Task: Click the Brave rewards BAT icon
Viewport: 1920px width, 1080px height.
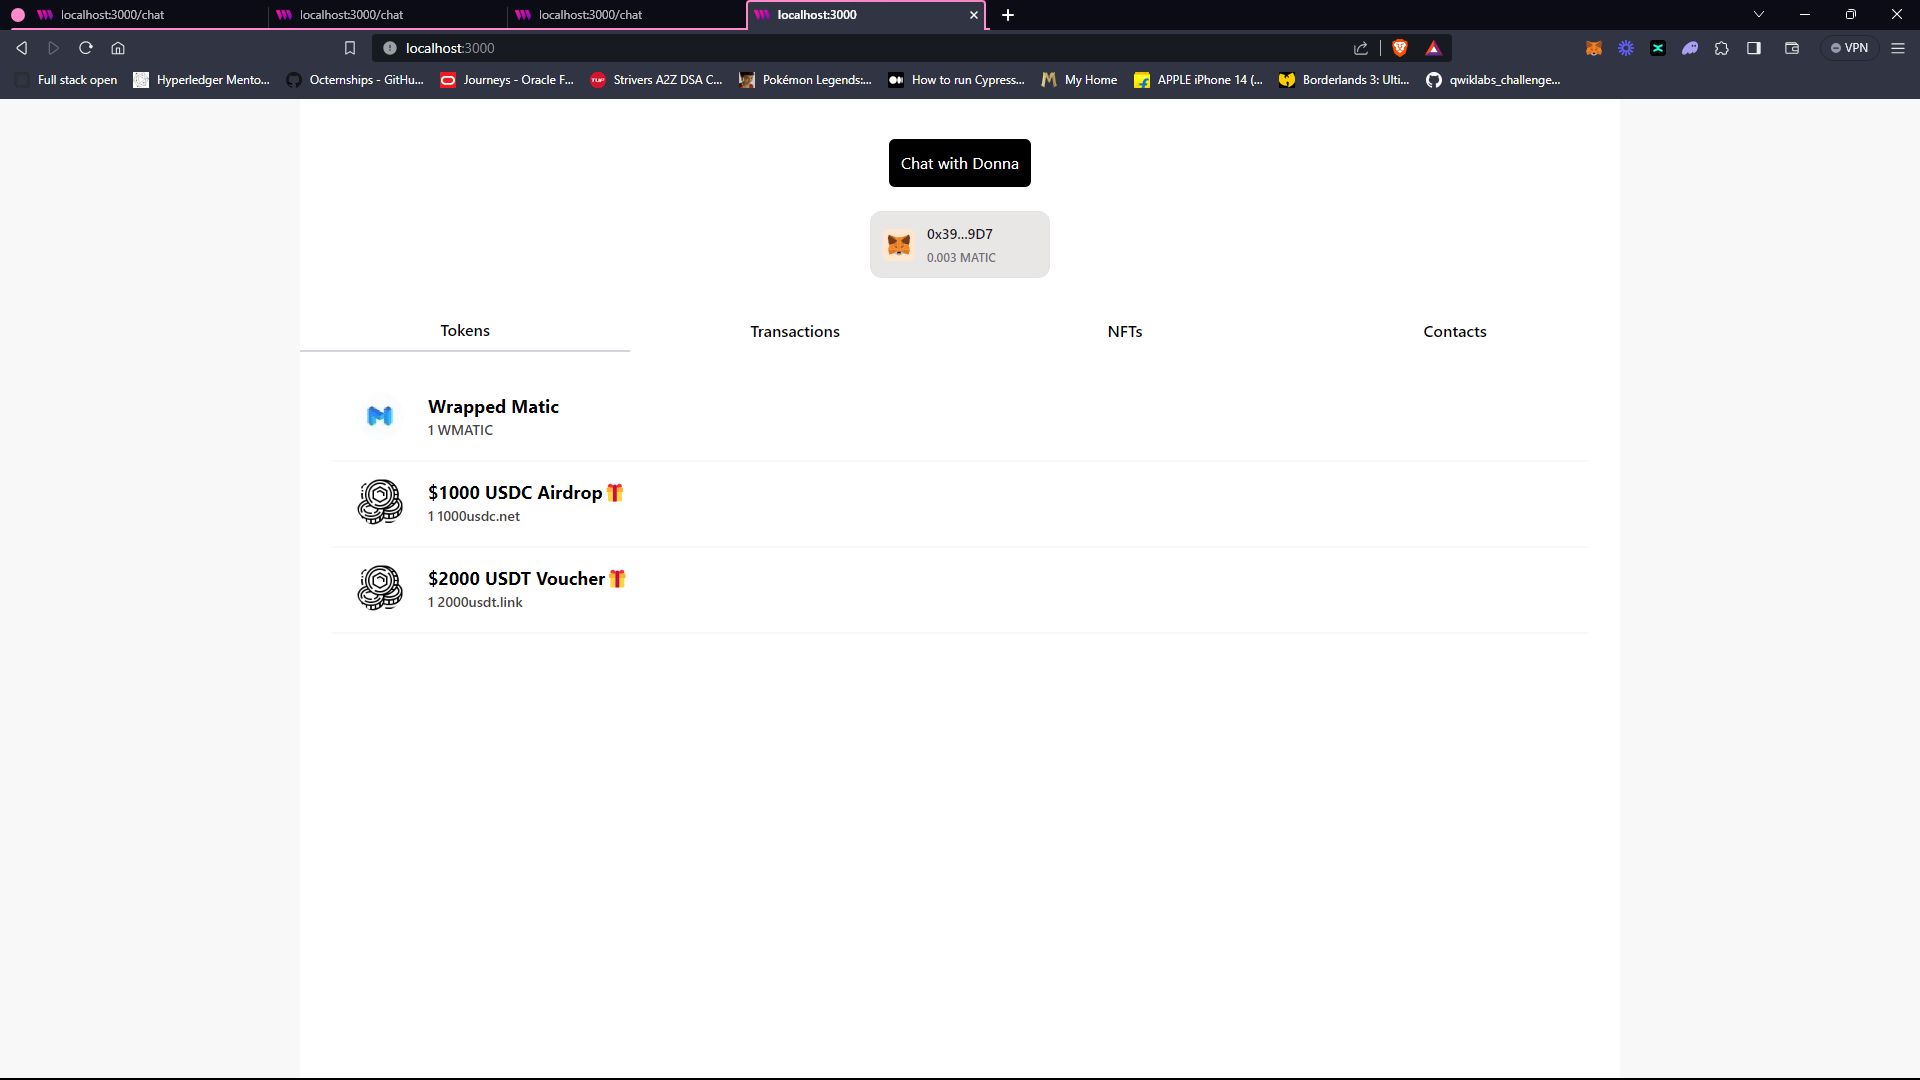Action: [x=1433, y=47]
